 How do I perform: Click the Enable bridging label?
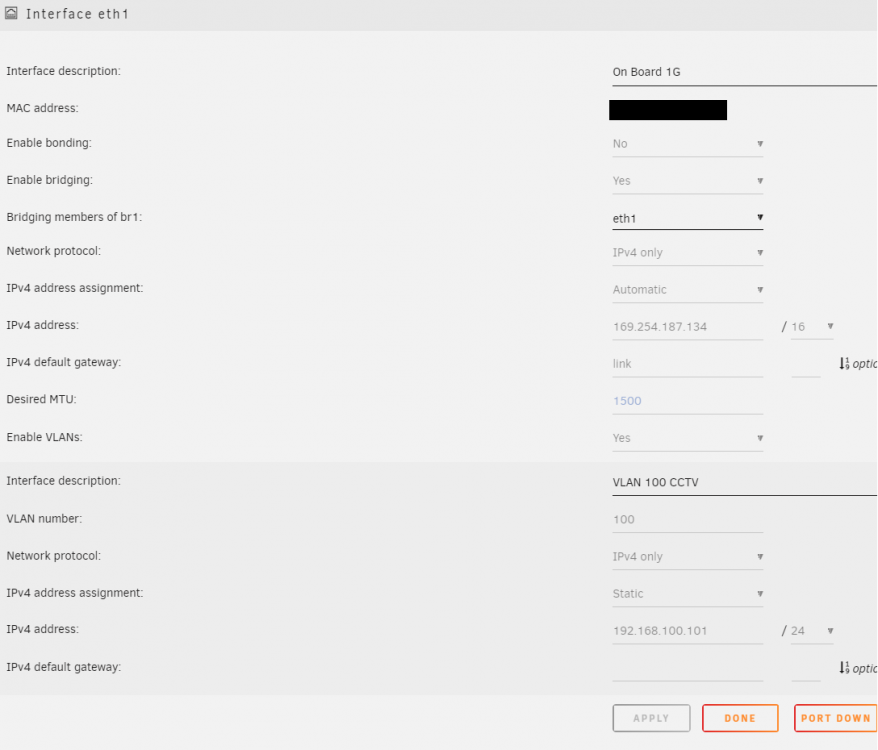tap(50, 180)
